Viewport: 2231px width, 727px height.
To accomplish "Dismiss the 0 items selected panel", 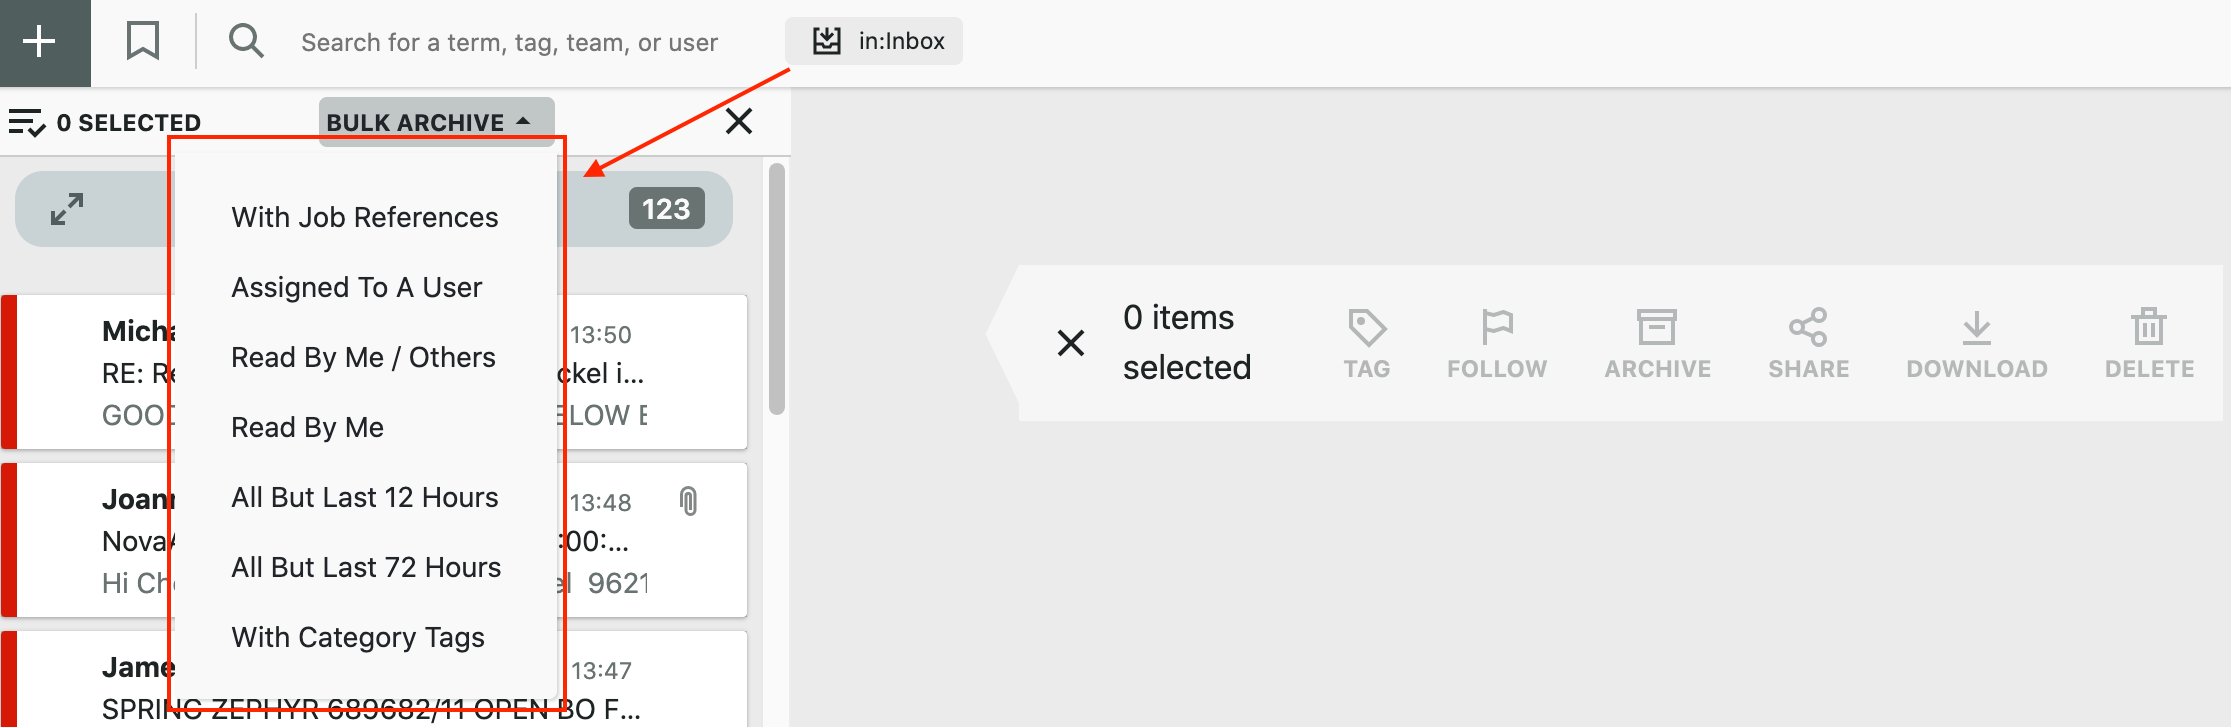I will tap(1071, 343).
